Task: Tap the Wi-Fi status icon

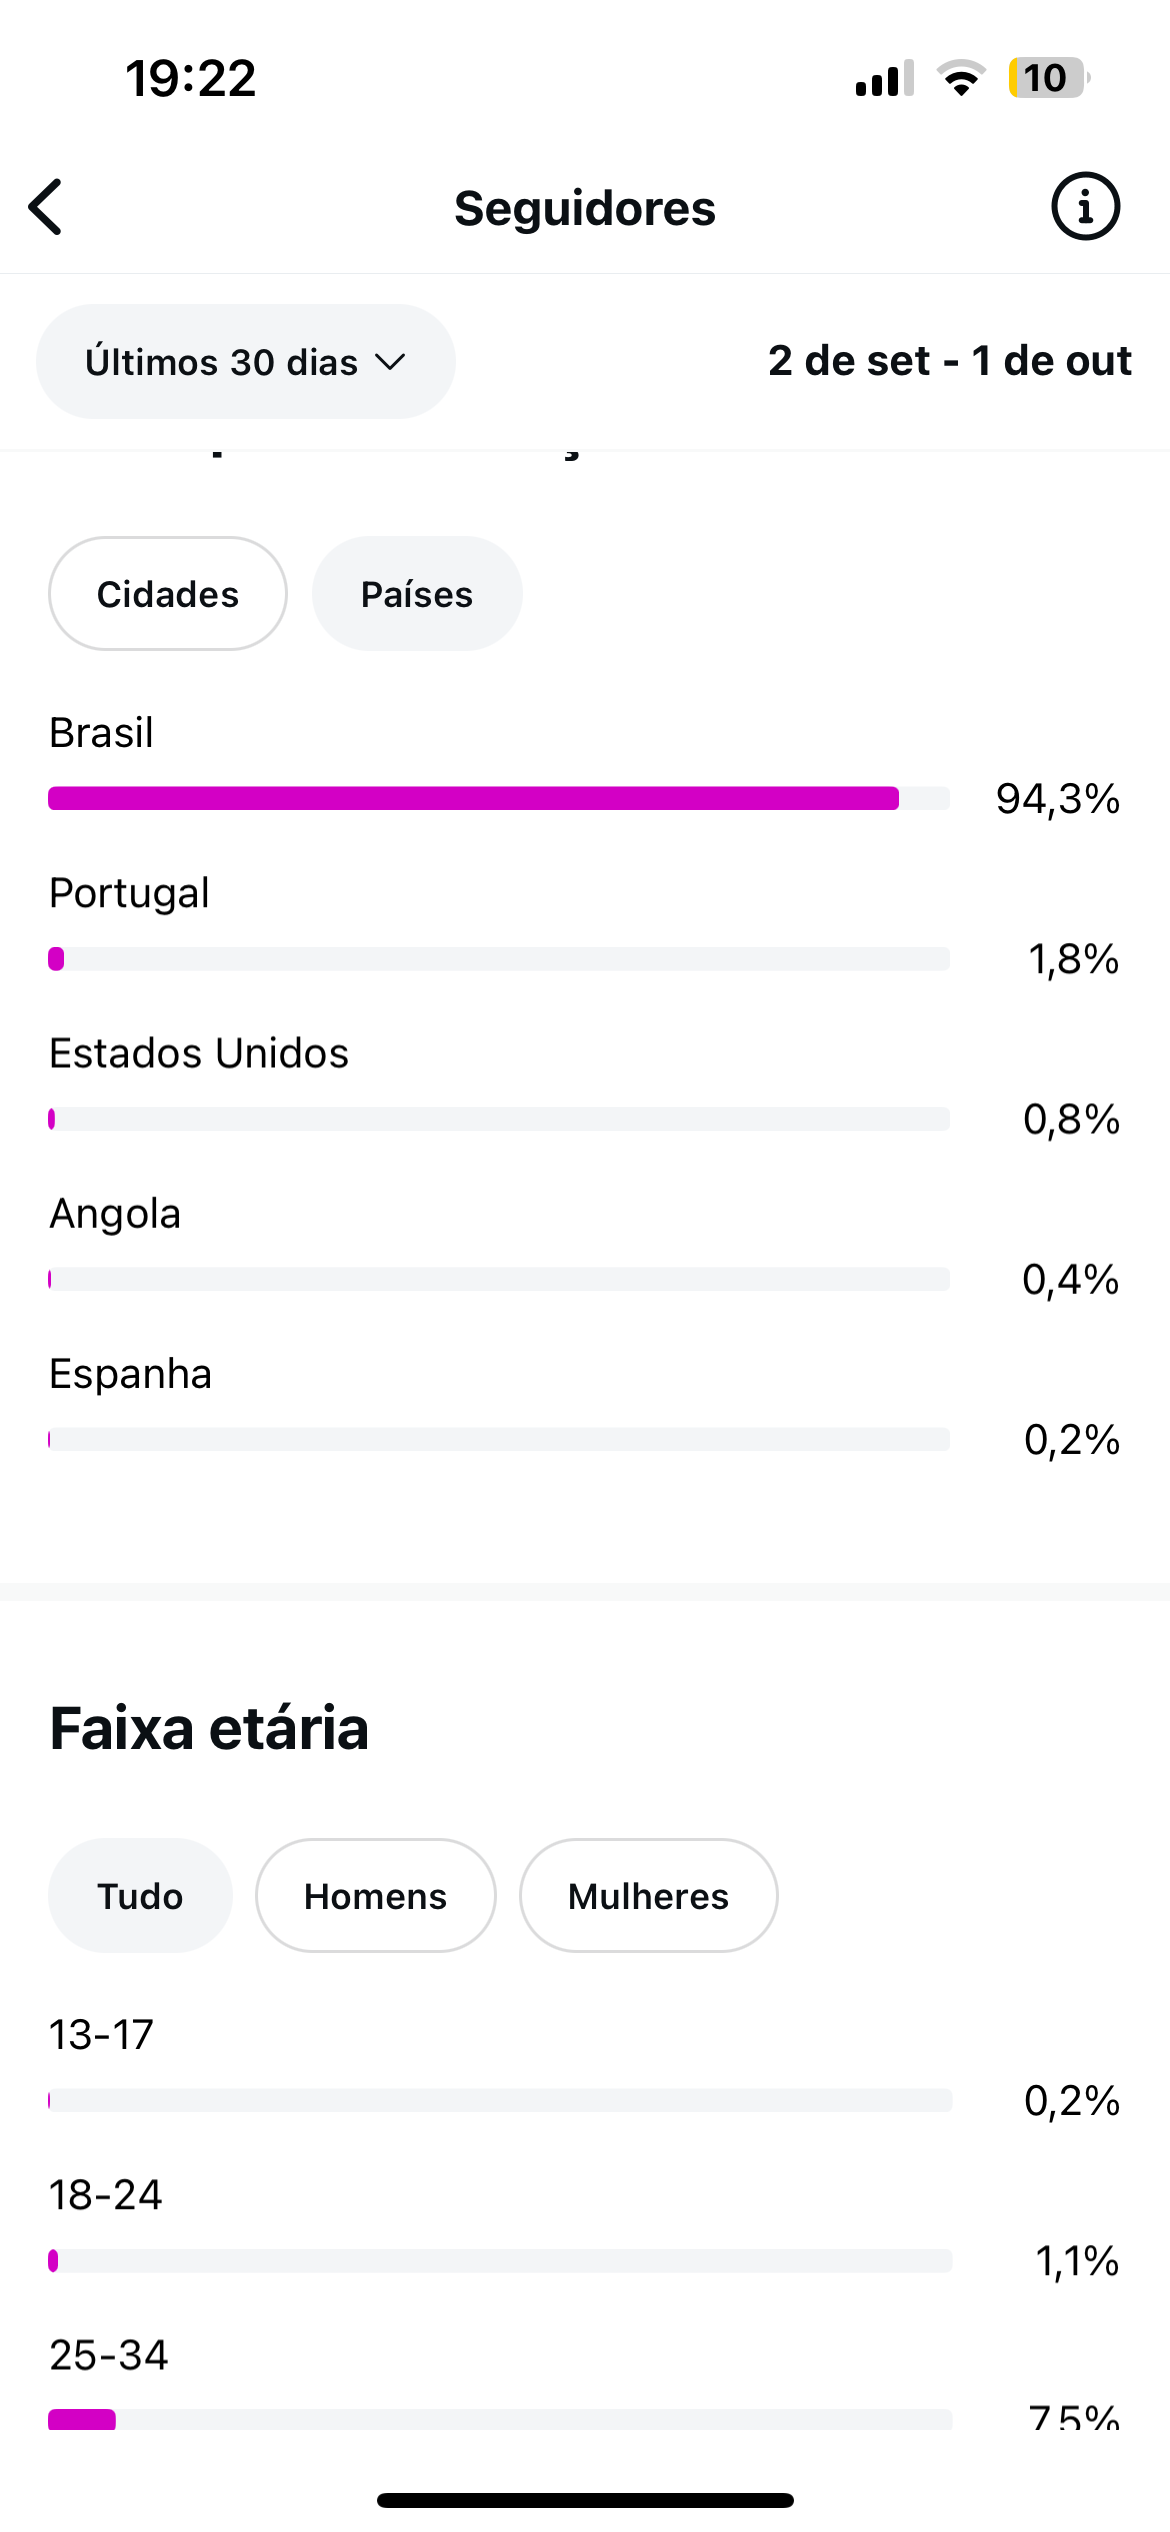Action: click(x=961, y=78)
